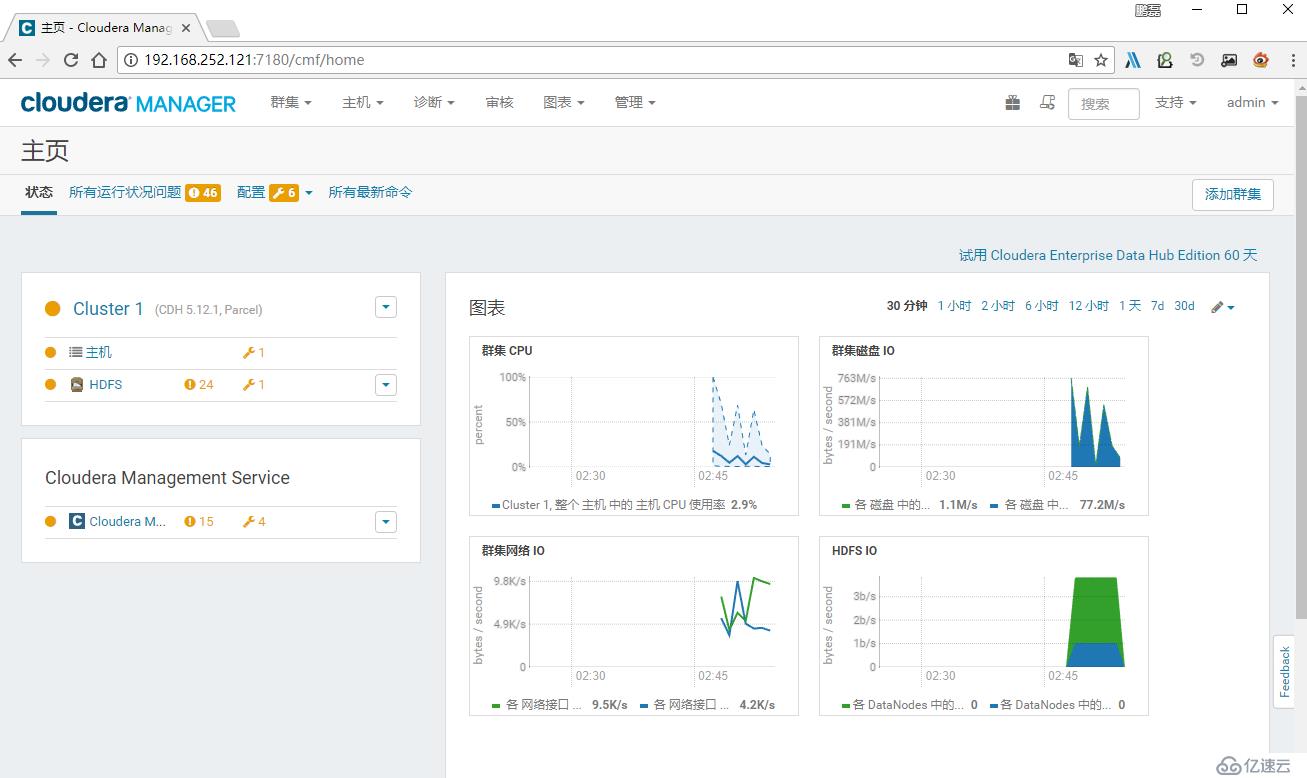Click the Weibo extension icon
The height and width of the screenshot is (778, 1307).
click(x=1260, y=60)
